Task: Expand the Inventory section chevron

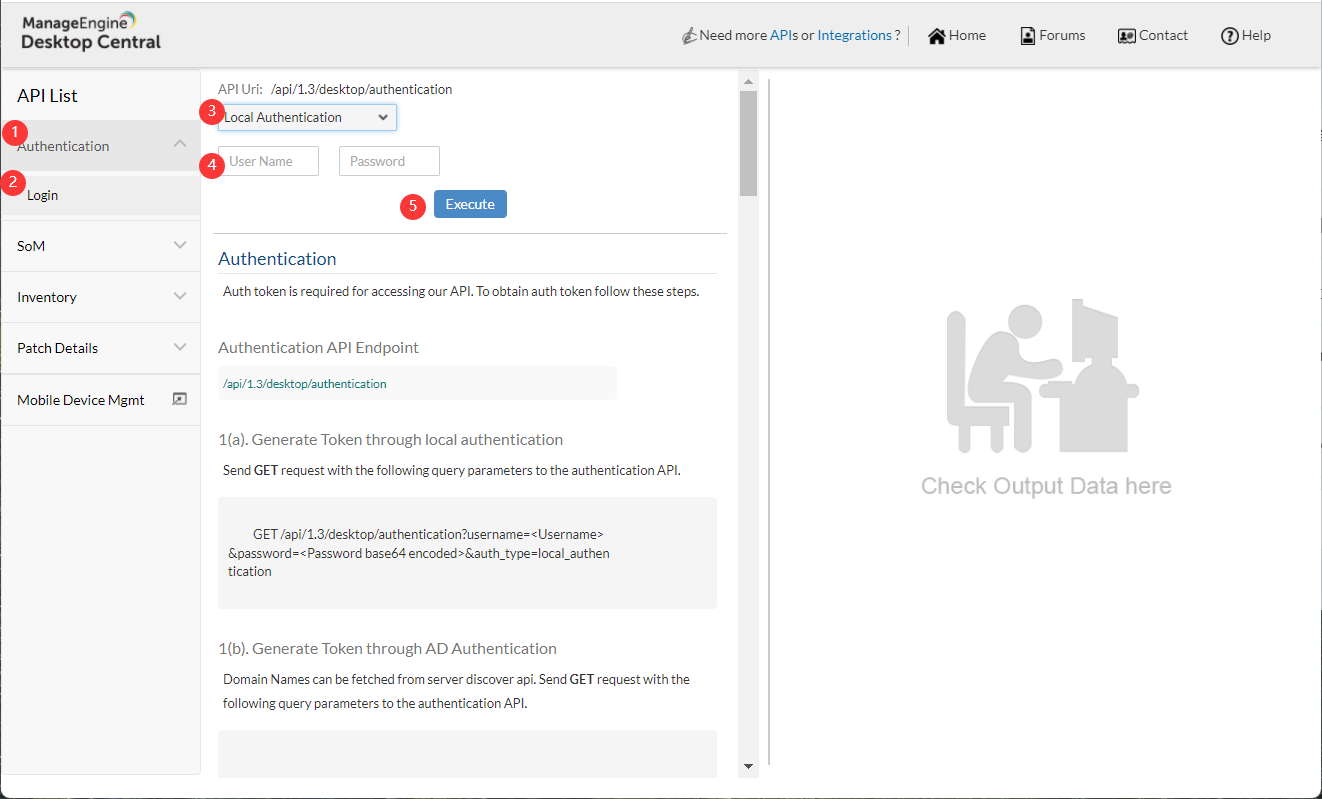Action: tap(180, 296)
